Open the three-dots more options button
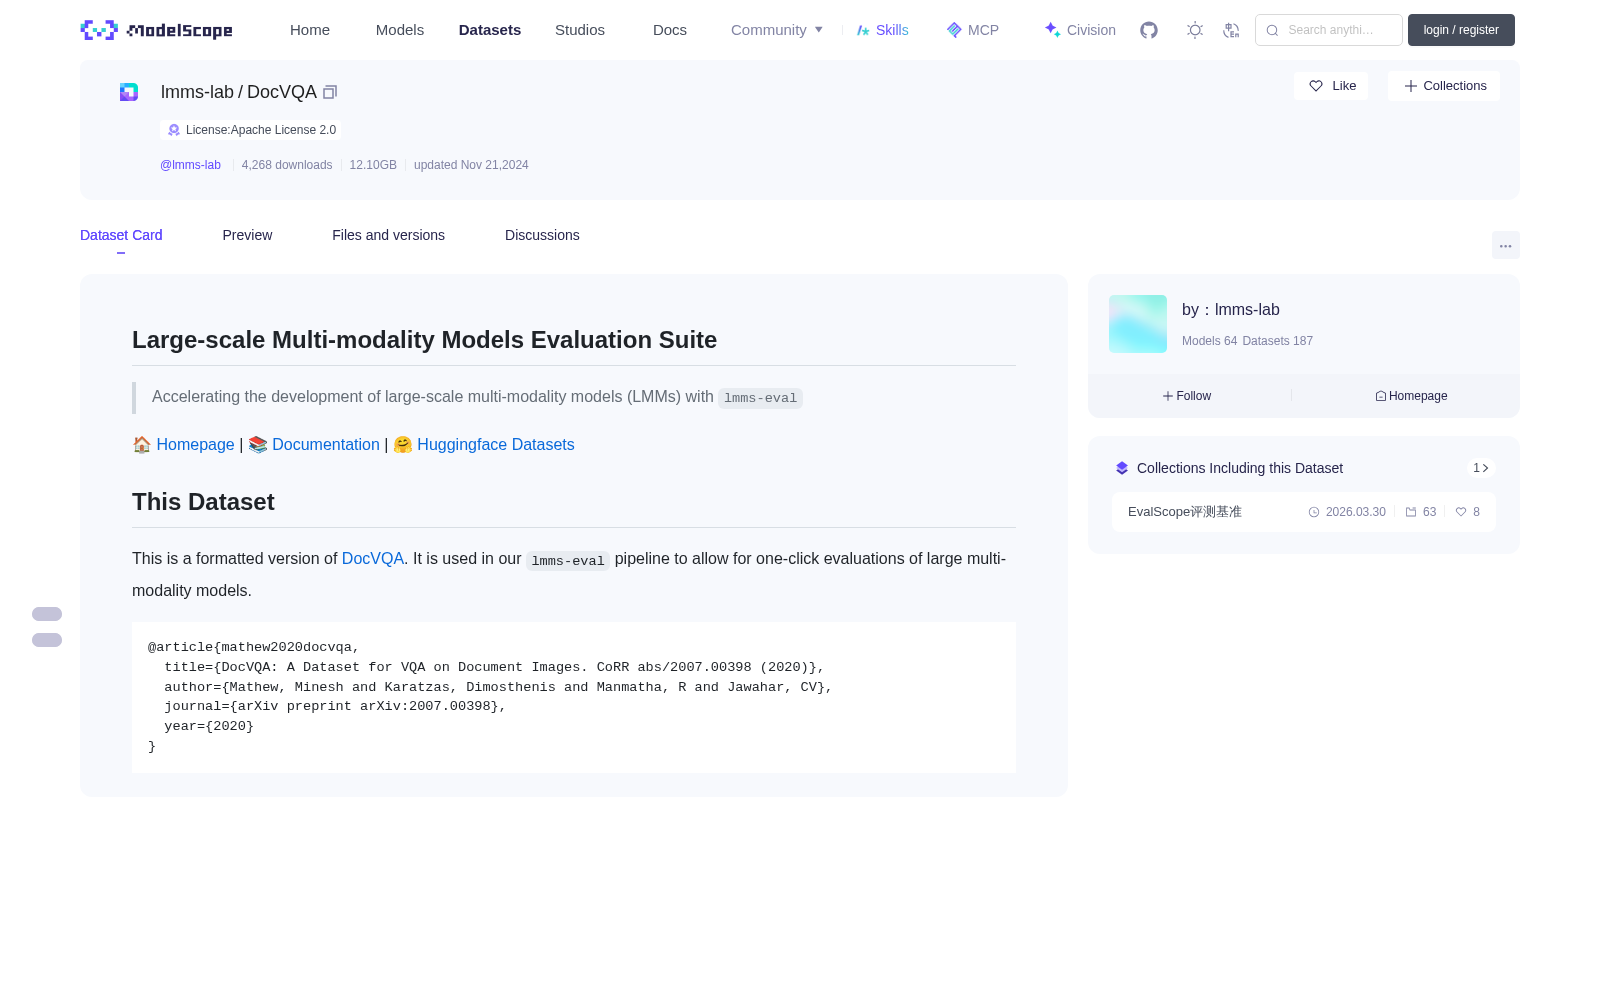1600x1000 pixels. point(1505,245)
